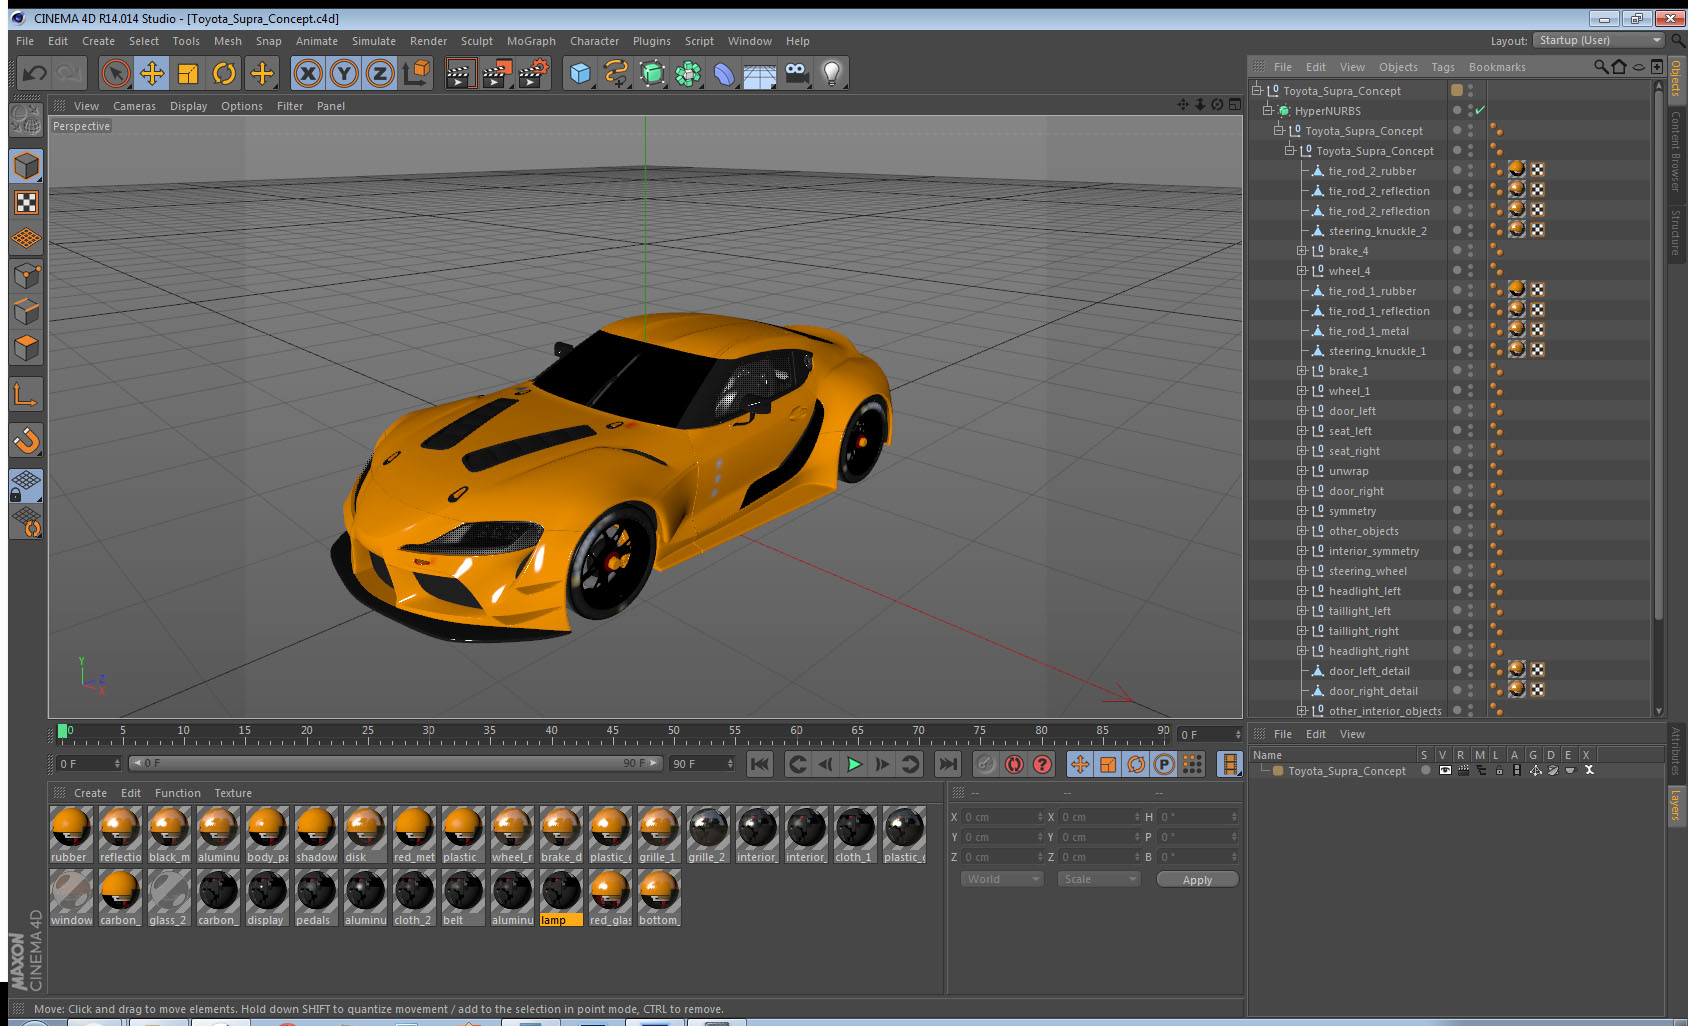This screenshot has width=1688, height=1026.
Task: Go to end of animation
Action: coord(947,764)
